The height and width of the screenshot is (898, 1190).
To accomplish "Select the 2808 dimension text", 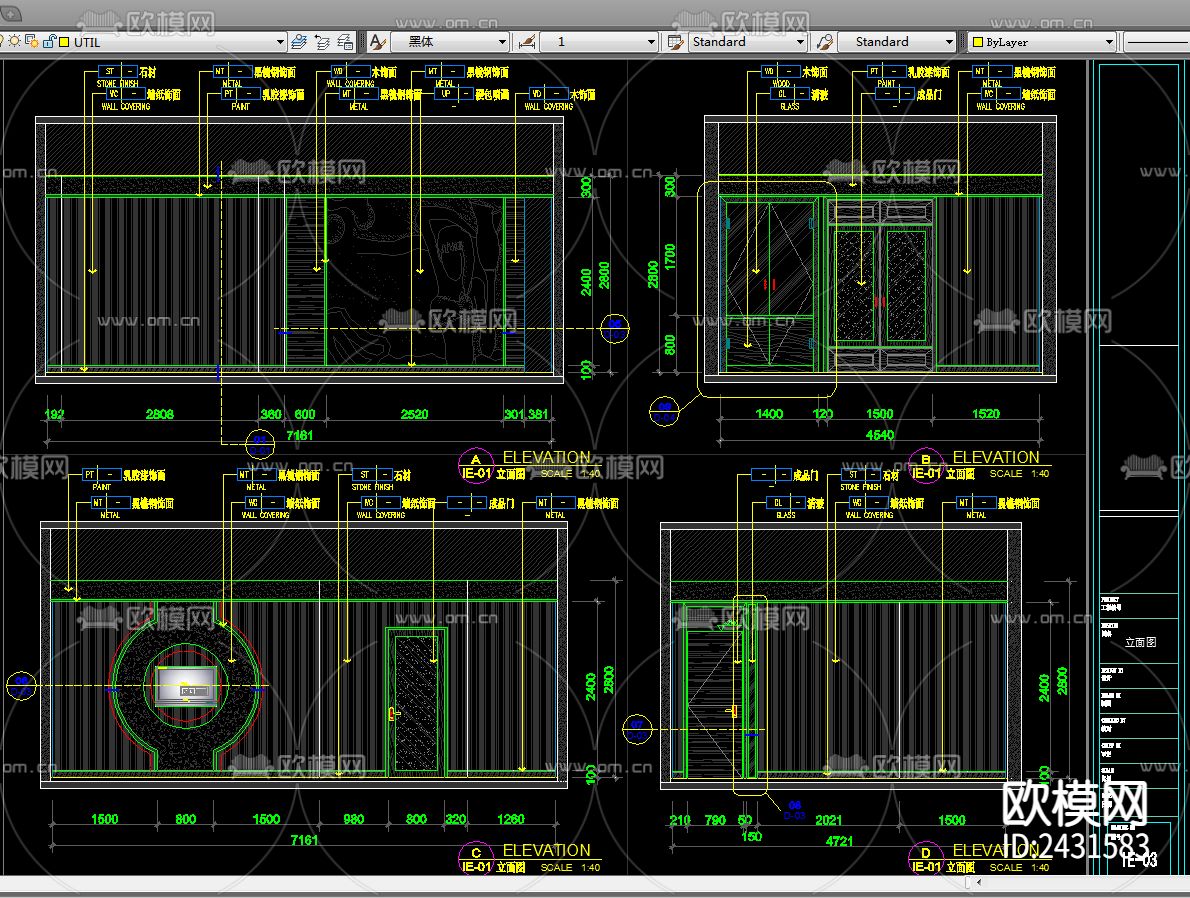I will click(159, 414).
